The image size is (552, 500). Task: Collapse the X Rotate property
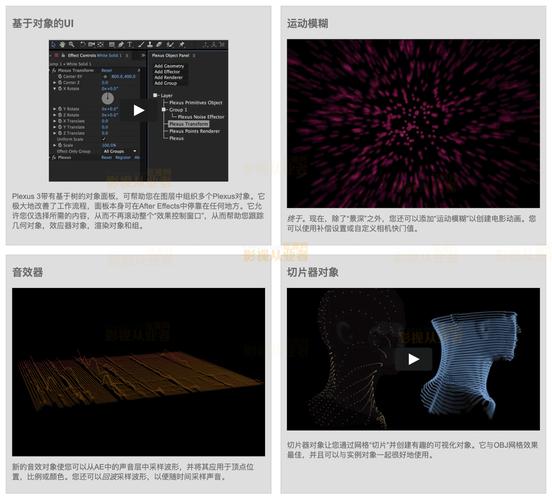[55, 89]
